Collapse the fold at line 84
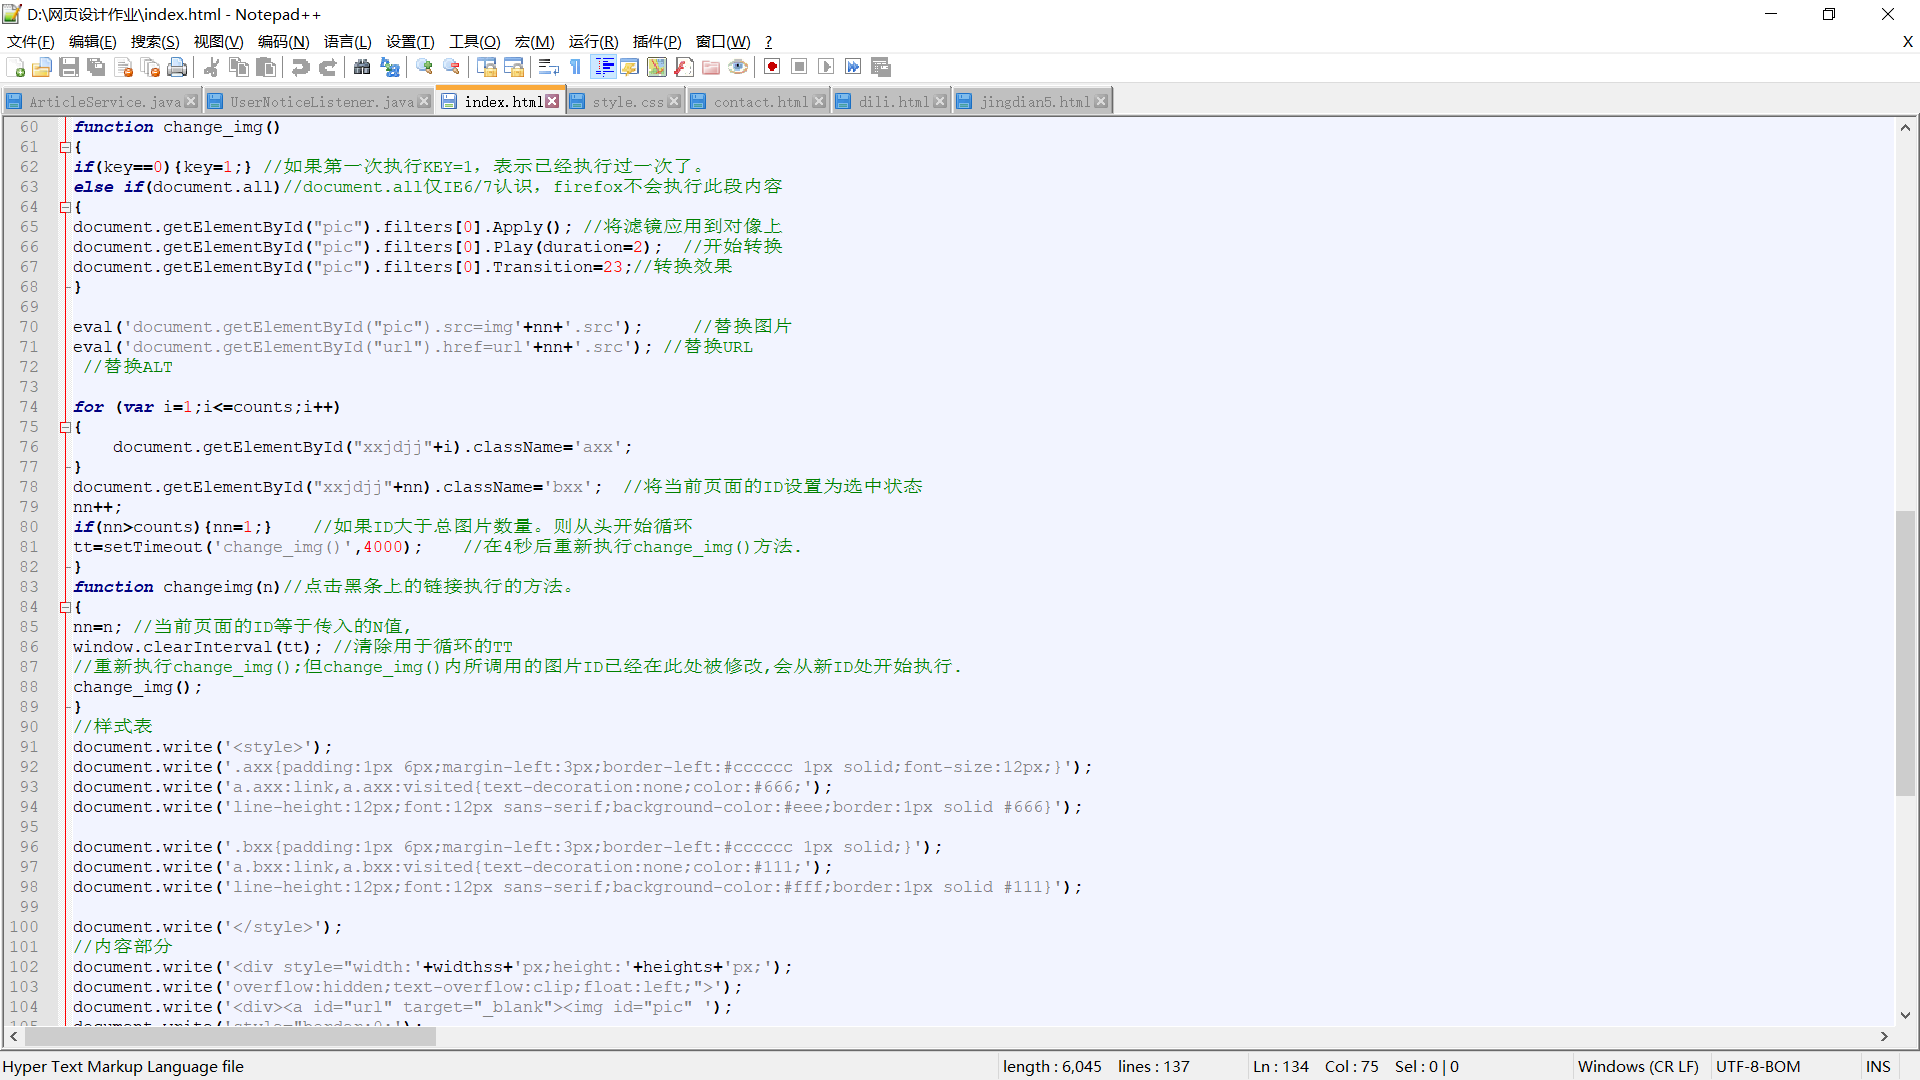The height and width of the screenshot is (1080, 1920). (x=65, y=607)
